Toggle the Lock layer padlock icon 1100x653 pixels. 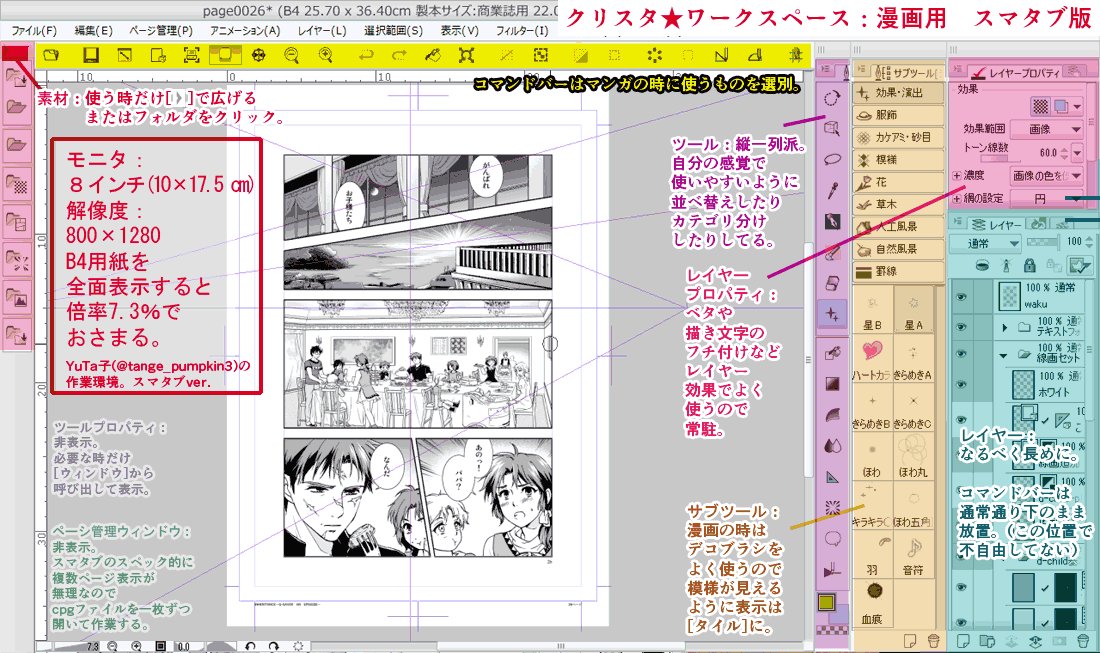click(x=1029, y=265)
